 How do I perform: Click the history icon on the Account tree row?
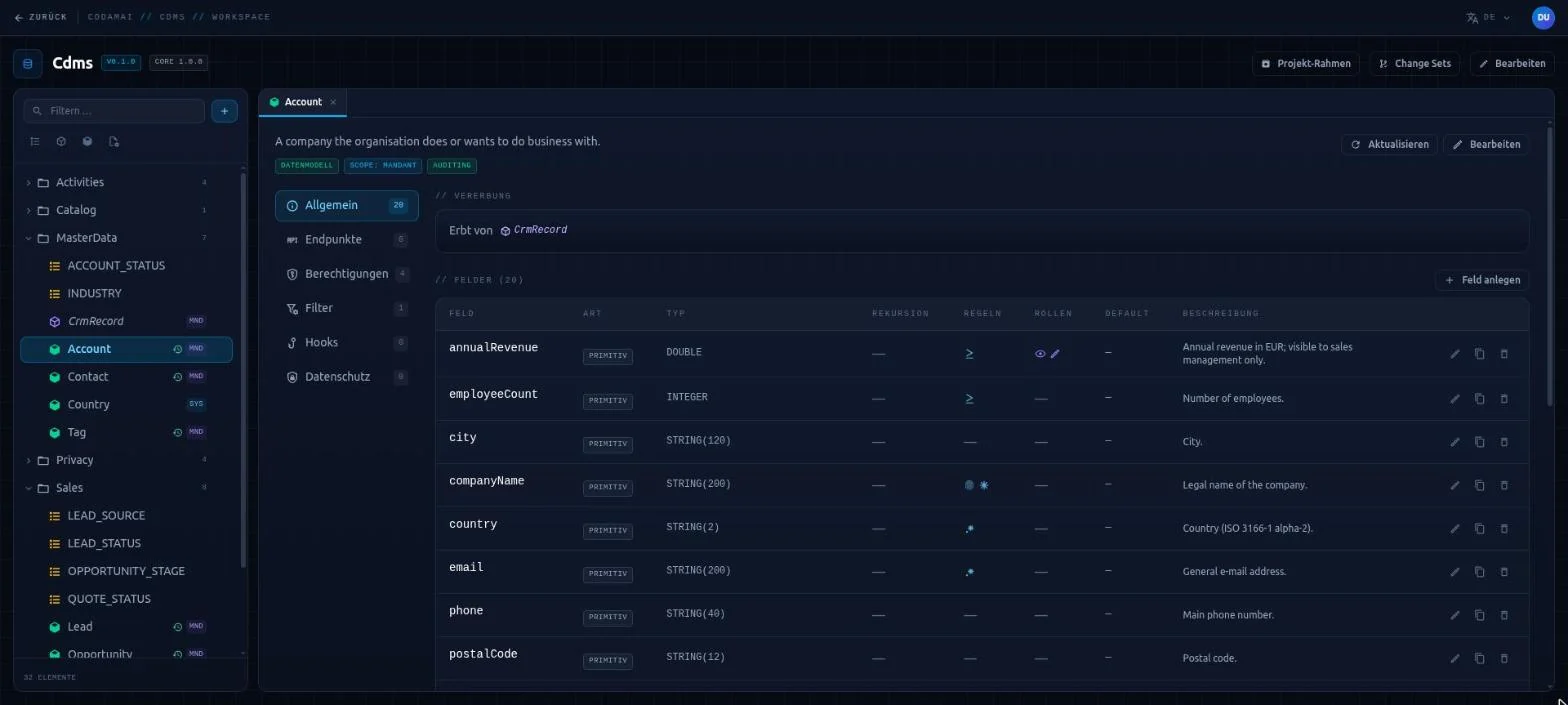[x=177, y=349]
